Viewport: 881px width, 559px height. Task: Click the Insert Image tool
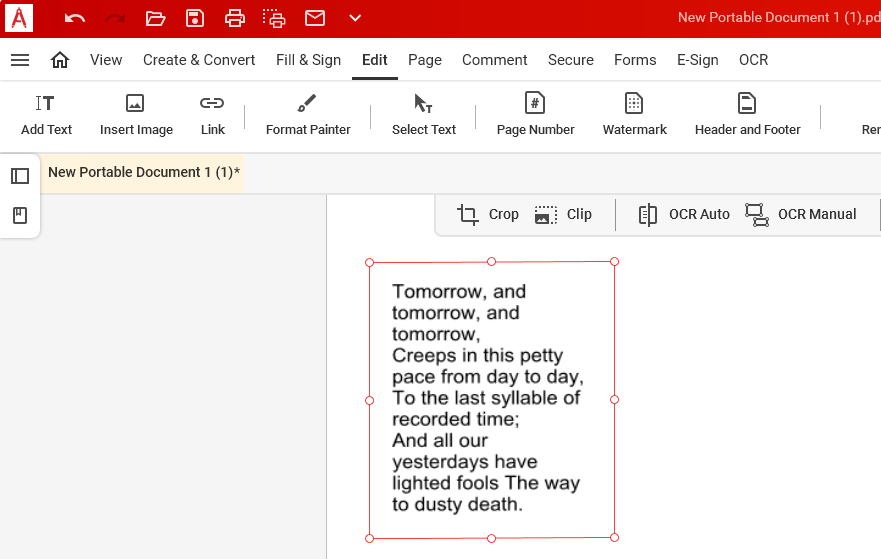click(136, 115)
